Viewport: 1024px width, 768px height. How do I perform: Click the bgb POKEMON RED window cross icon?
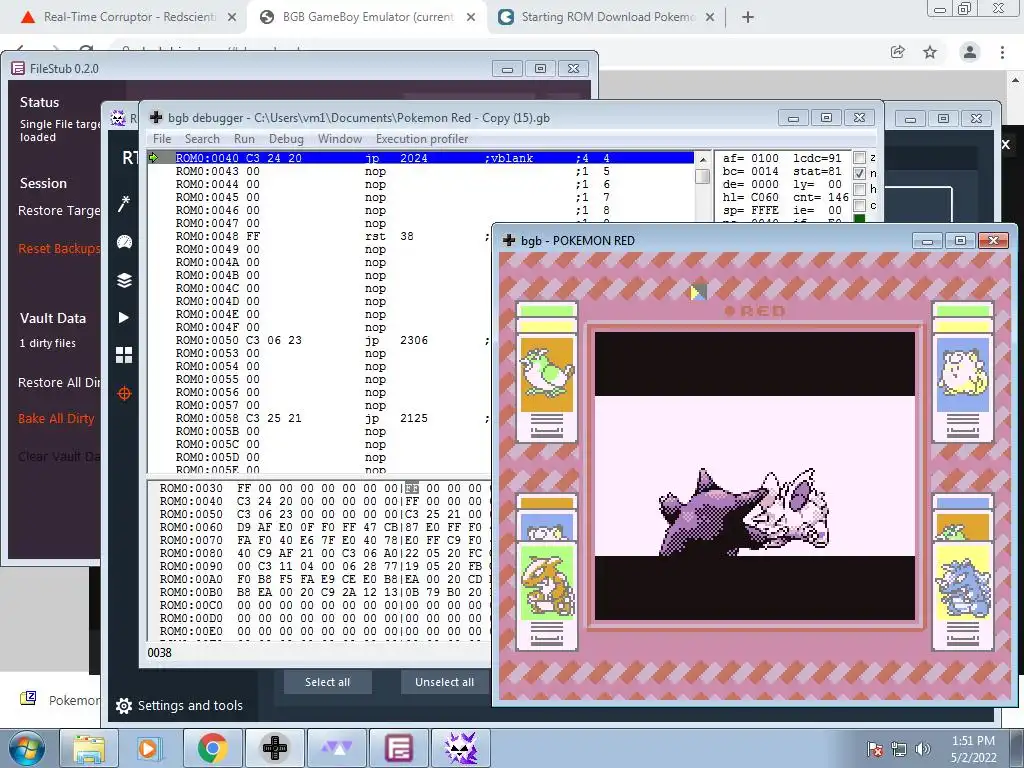(x=509, y=240)
